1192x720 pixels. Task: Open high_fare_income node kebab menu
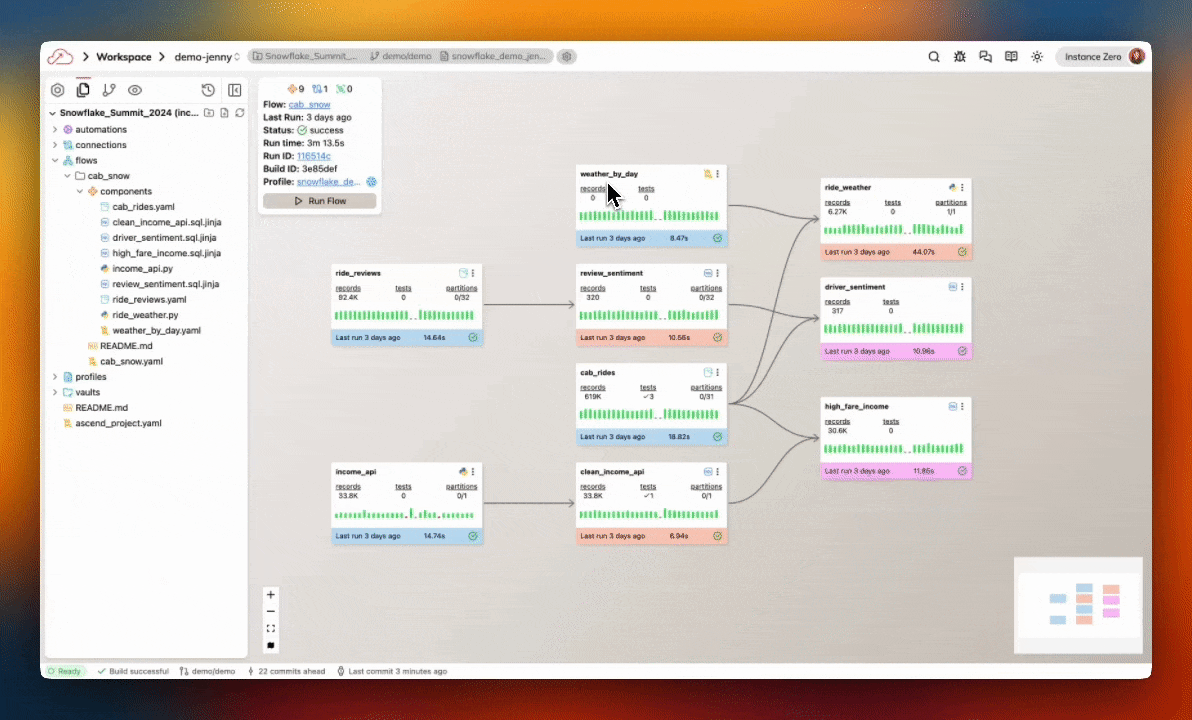[962, 407]
